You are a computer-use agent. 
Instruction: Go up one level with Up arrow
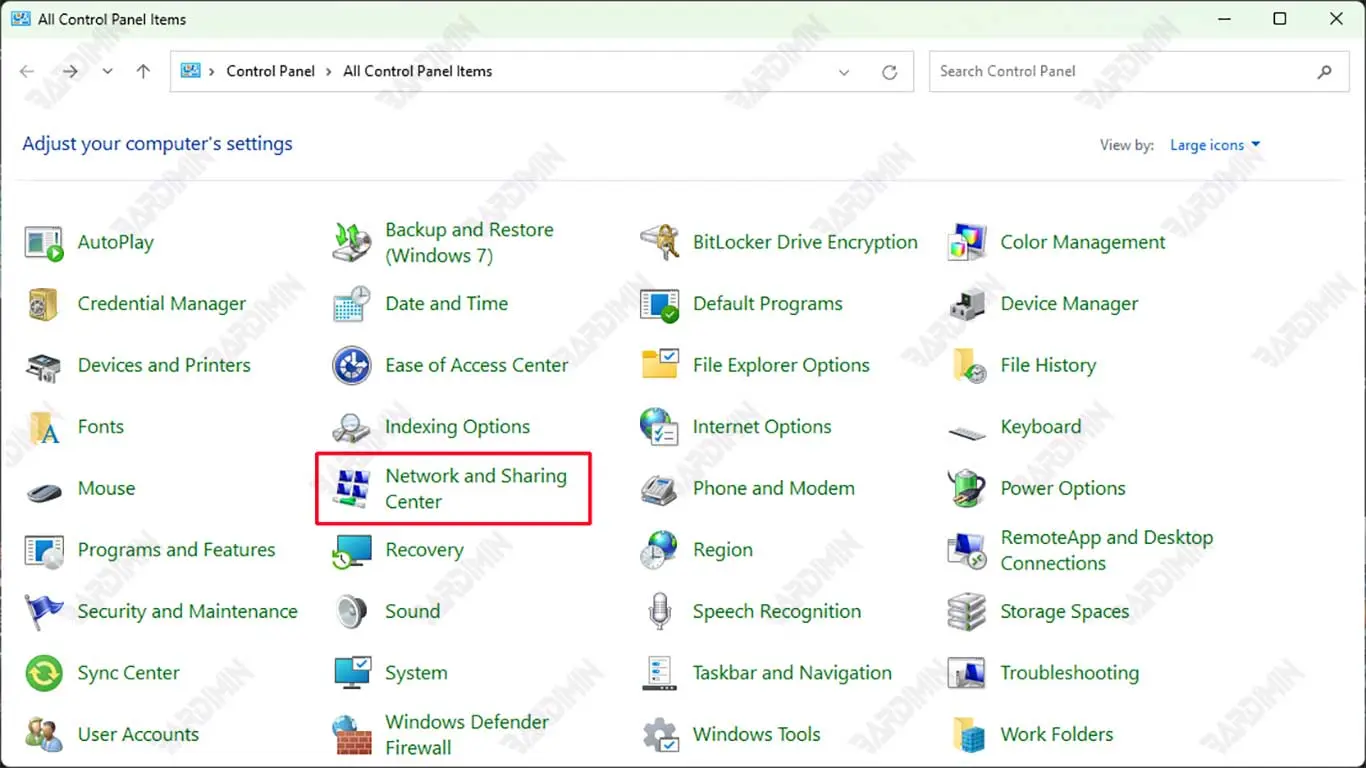(143, 72)
